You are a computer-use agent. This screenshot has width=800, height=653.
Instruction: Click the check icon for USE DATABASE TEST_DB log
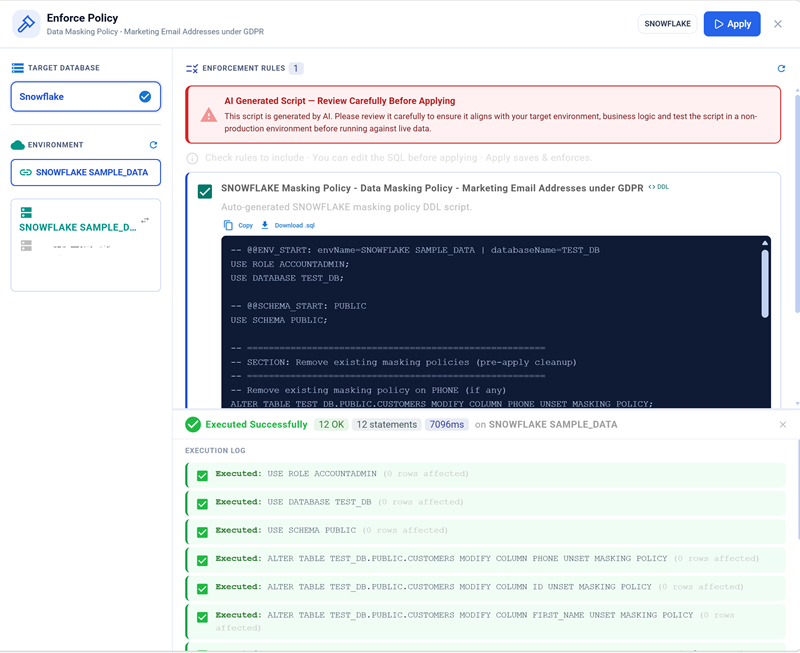tap(203, 504)
